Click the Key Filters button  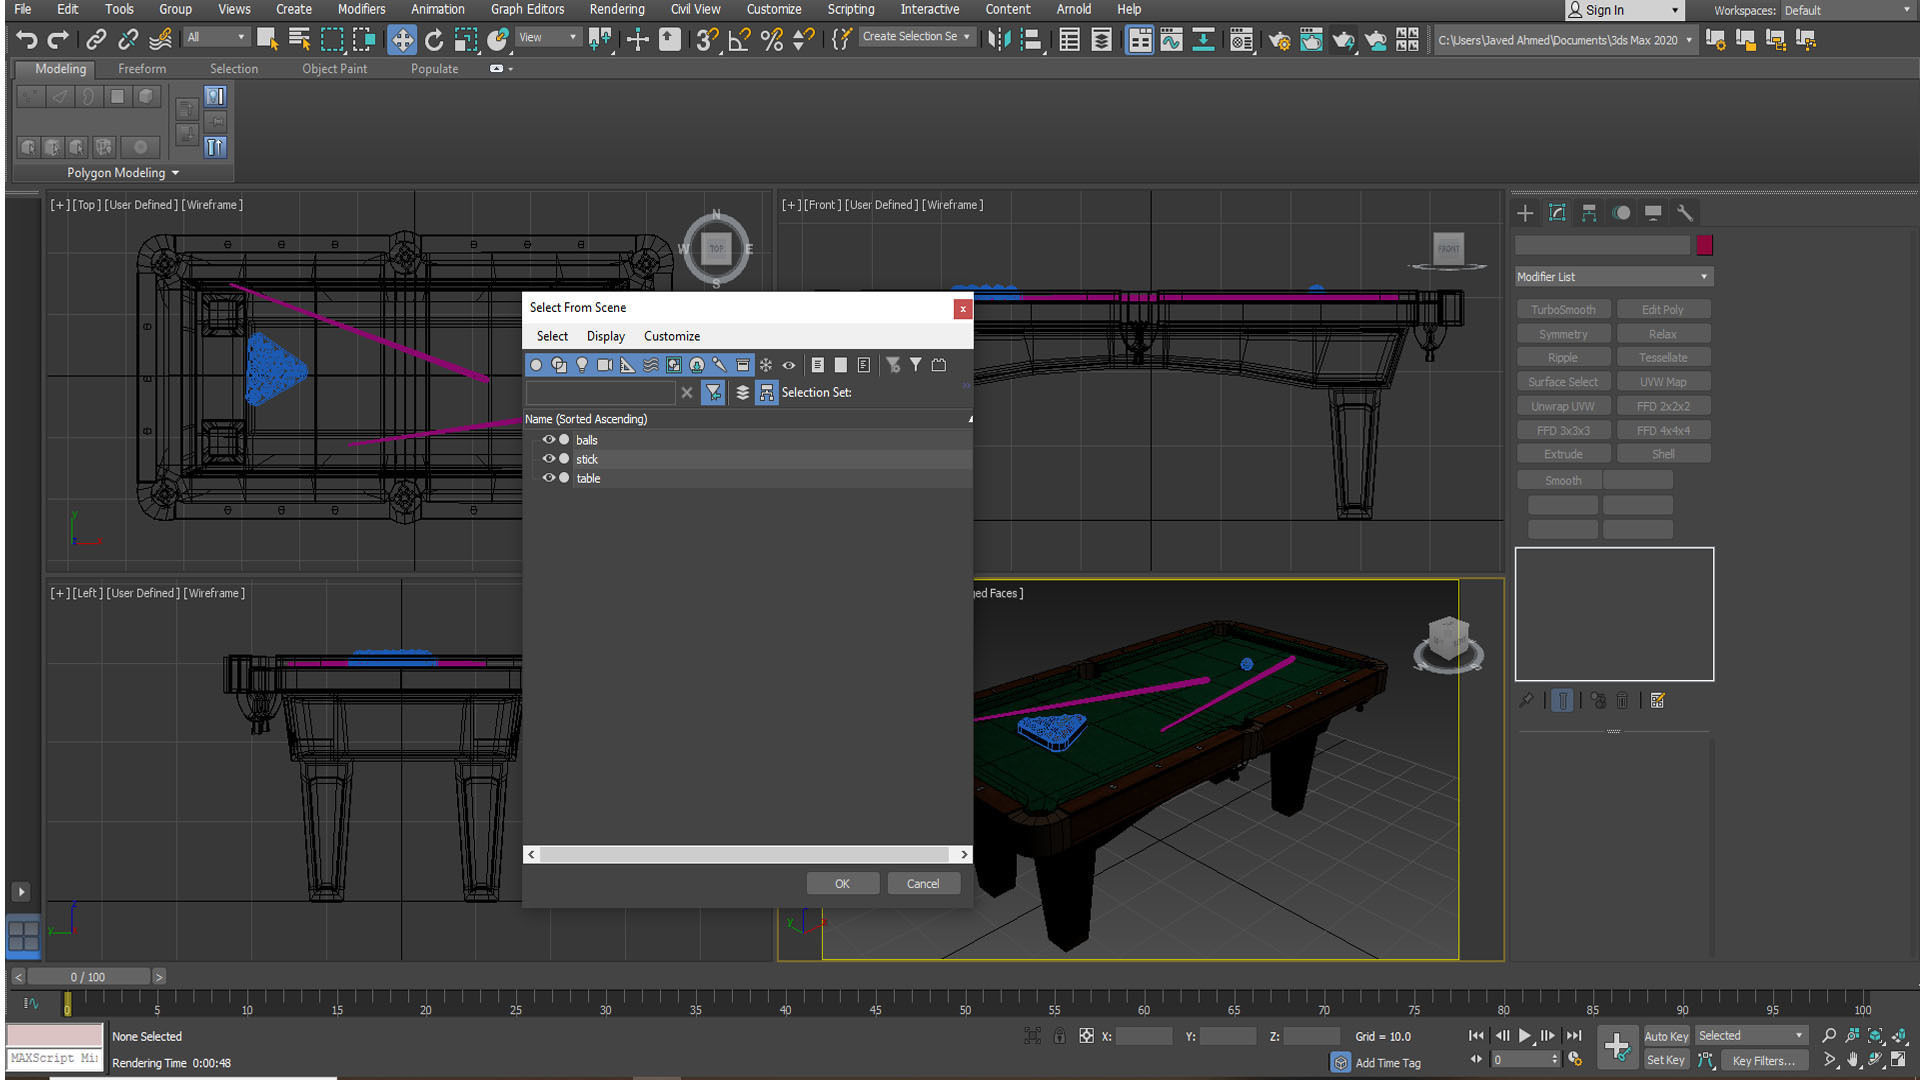pos(1764,1061)
